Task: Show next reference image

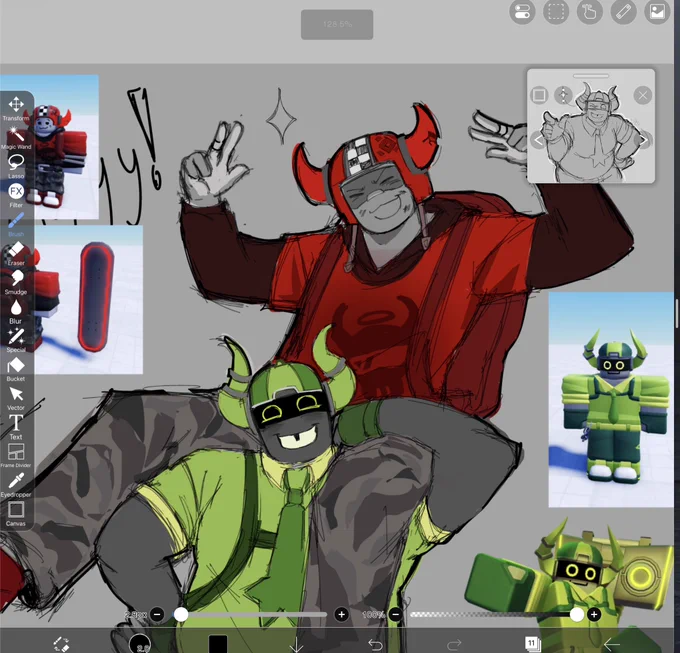Action: (644, 140)
